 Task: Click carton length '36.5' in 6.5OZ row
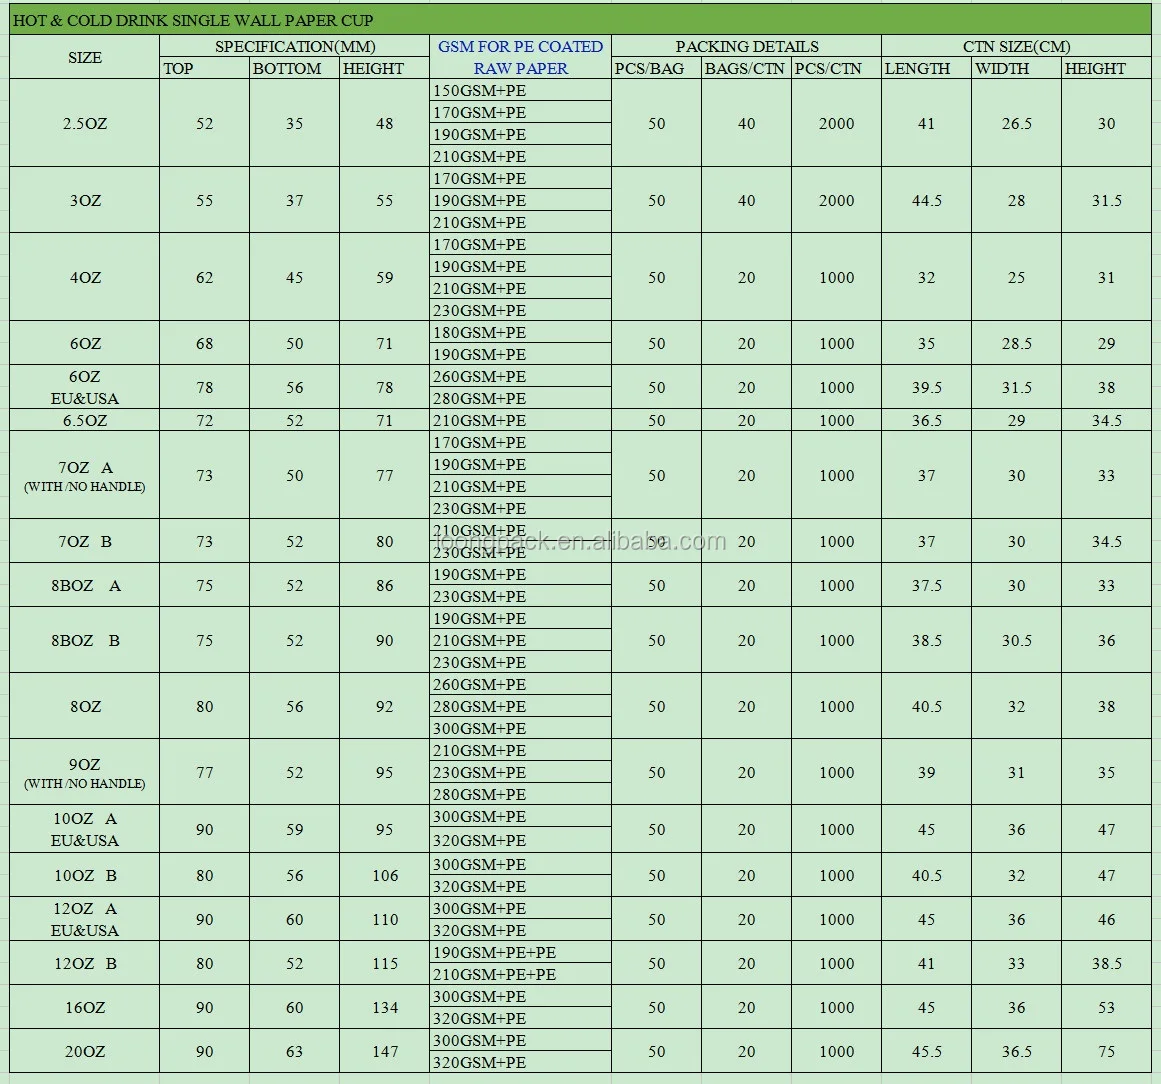[926, 420]
